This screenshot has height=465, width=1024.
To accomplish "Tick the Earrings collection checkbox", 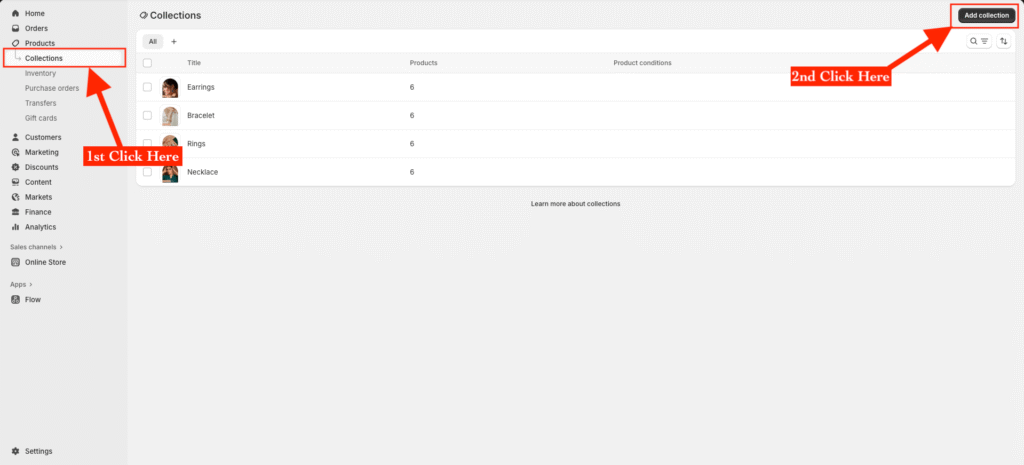I will click(x=147, y=87).
